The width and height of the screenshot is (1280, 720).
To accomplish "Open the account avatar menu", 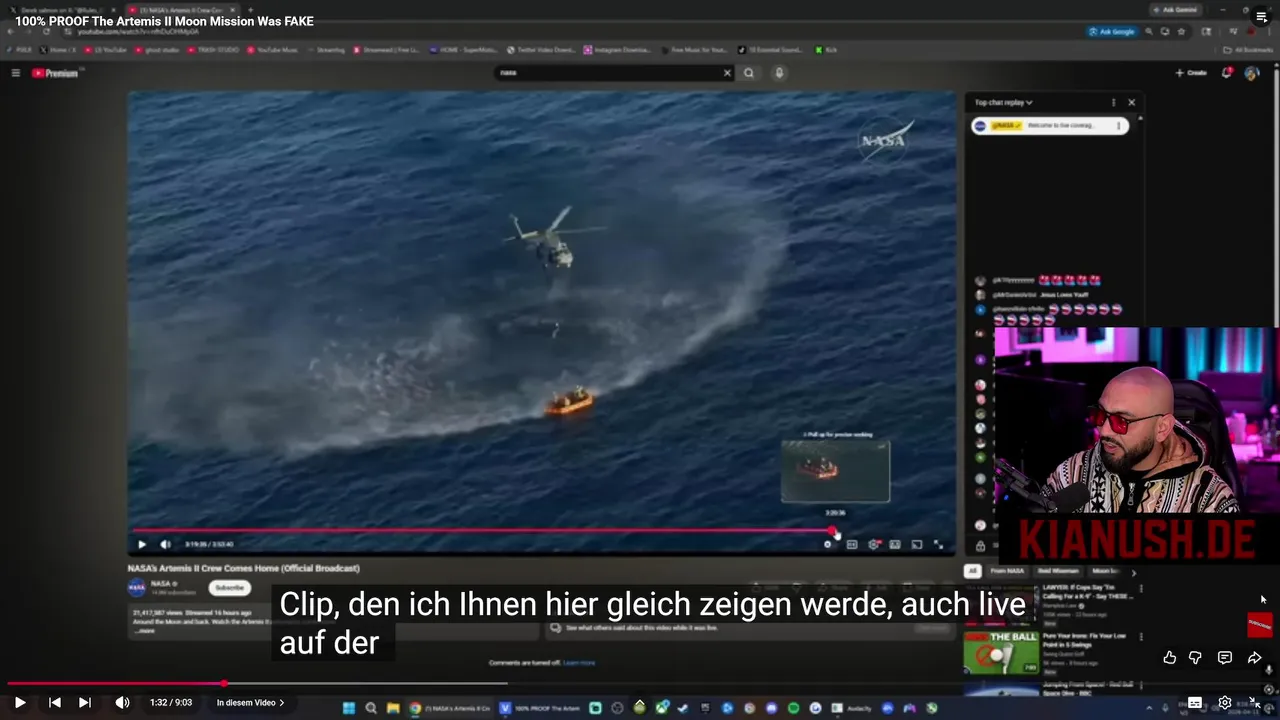I will (1251, 73).
